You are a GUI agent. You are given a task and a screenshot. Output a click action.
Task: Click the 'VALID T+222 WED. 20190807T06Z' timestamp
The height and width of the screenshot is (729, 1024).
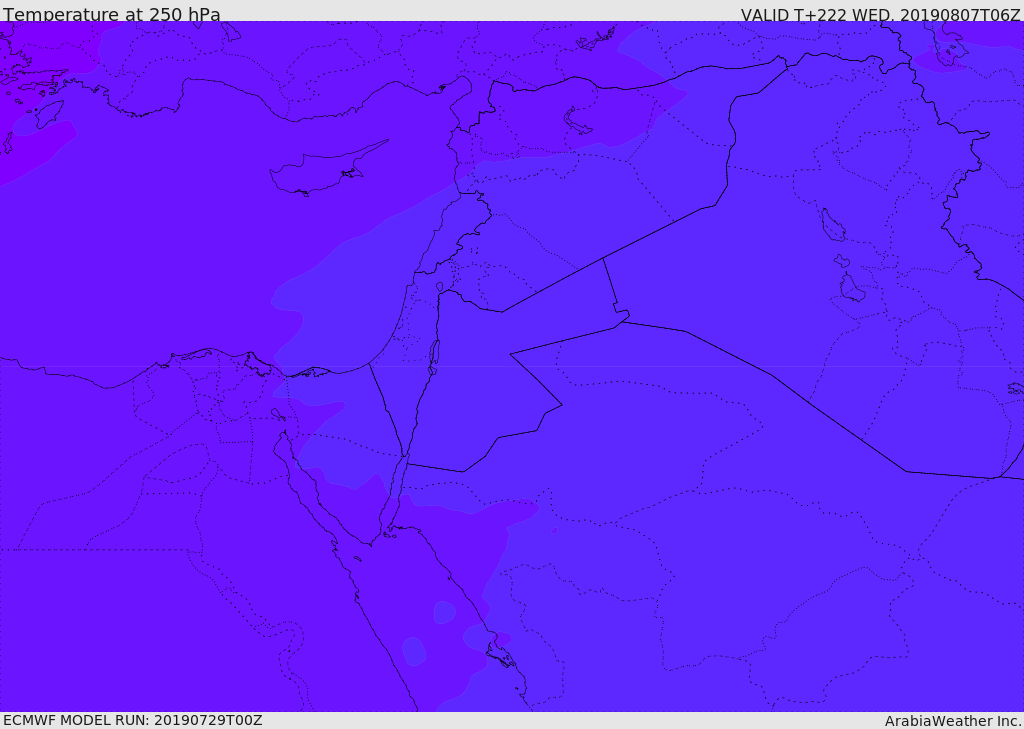[x=880, y=14]
